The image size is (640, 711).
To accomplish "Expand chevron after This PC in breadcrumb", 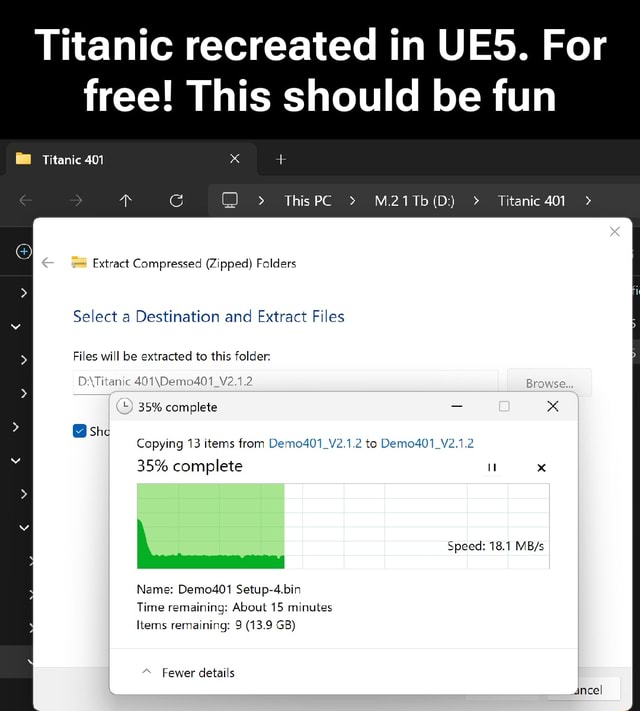I will point(353,200).
